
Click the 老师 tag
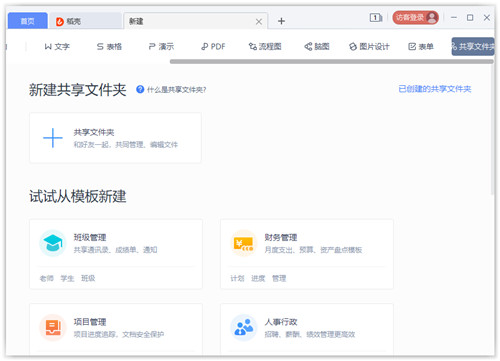click(x=47, y=278)
